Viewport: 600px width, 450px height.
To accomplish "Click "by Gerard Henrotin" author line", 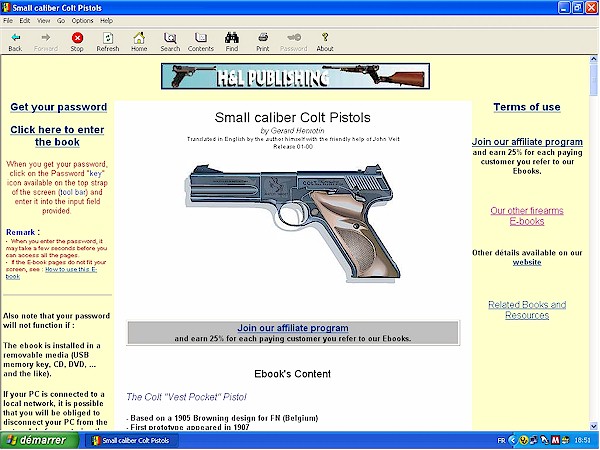I will pyautogui.click(x=292, y=130).
